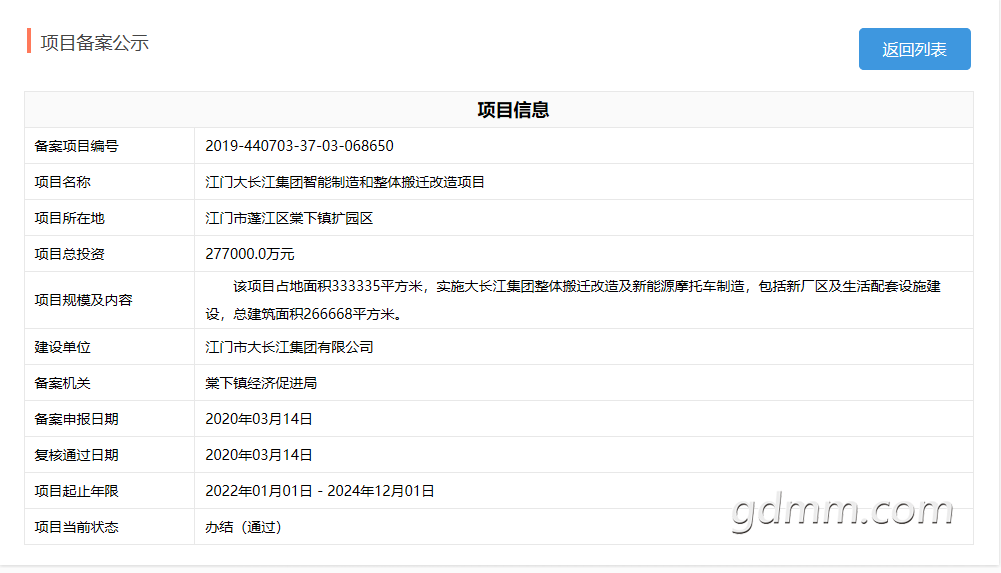
Task: Select authority 棠下镇经济促进局
Action: point(261,383)
